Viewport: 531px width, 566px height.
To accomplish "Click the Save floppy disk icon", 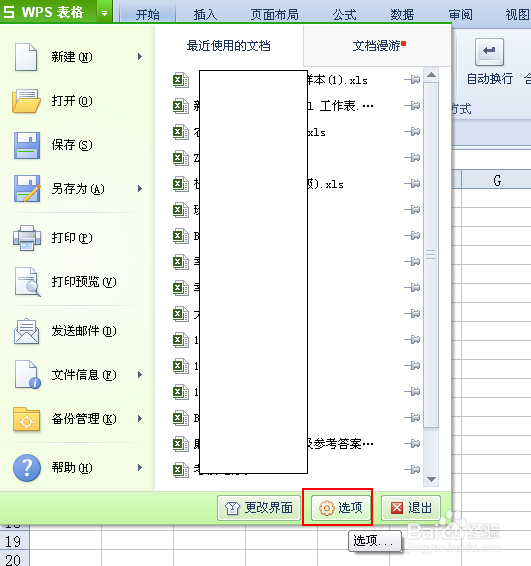I will click(27, 145).
